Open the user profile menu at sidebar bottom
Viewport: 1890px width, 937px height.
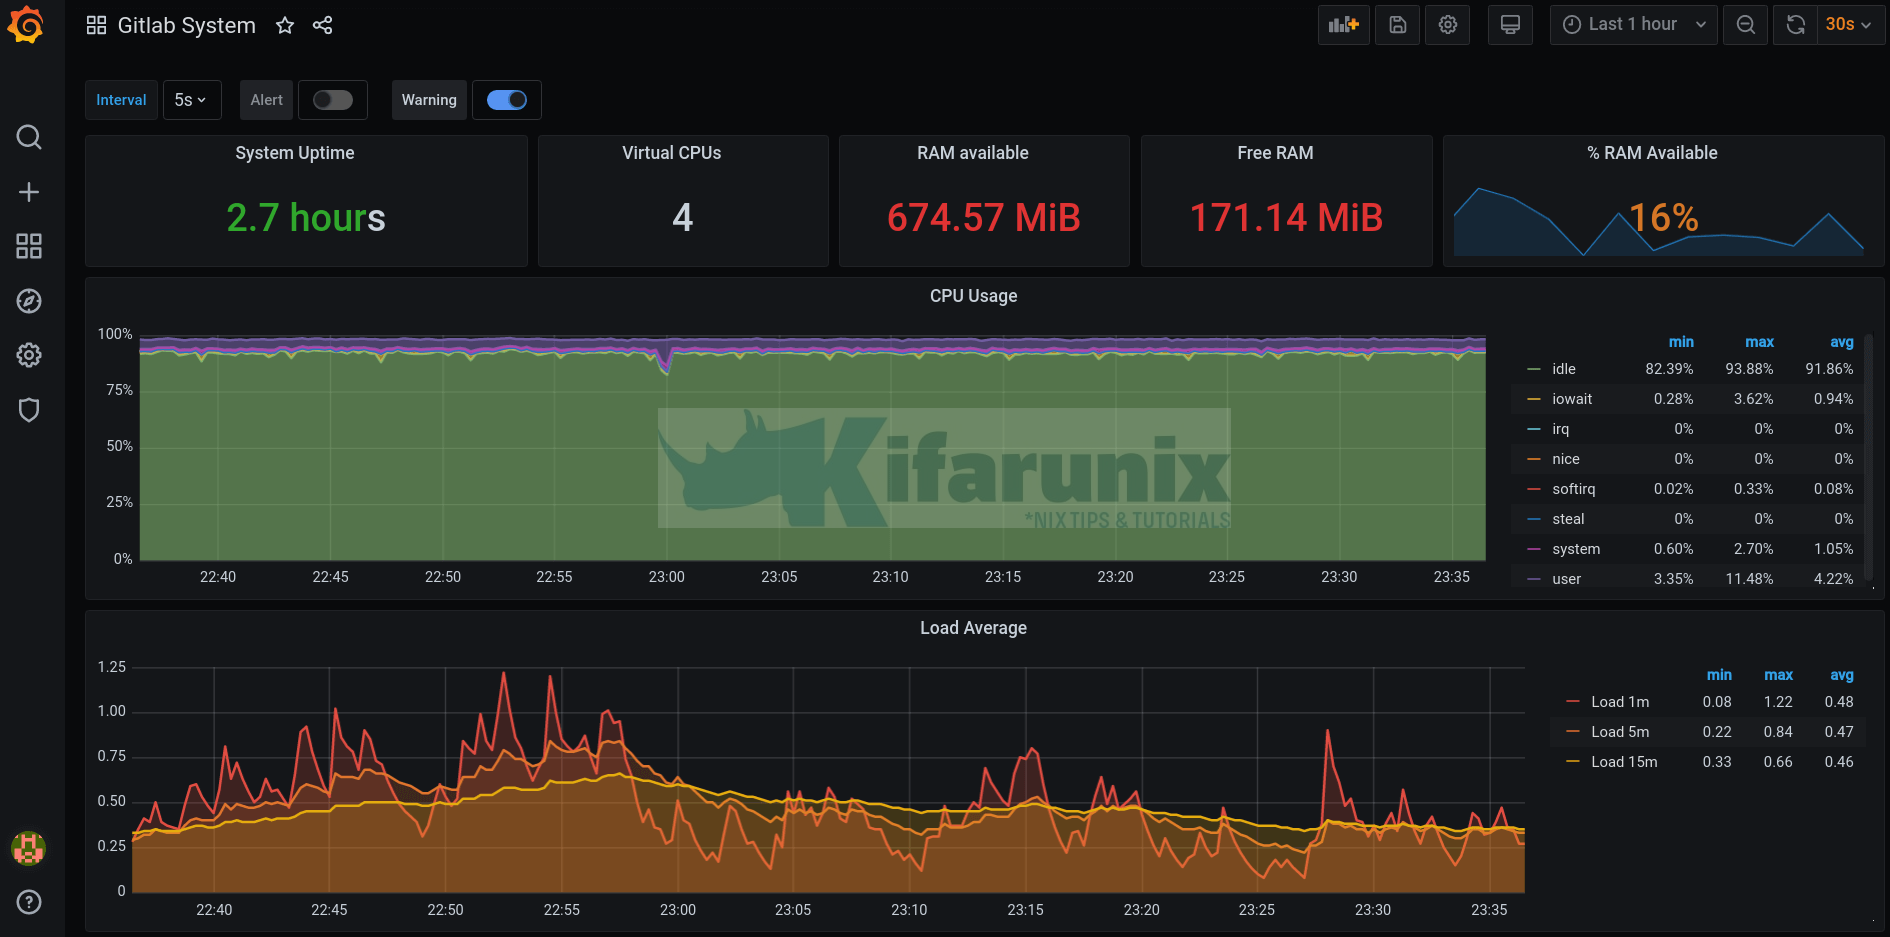[x=29, y=848]
